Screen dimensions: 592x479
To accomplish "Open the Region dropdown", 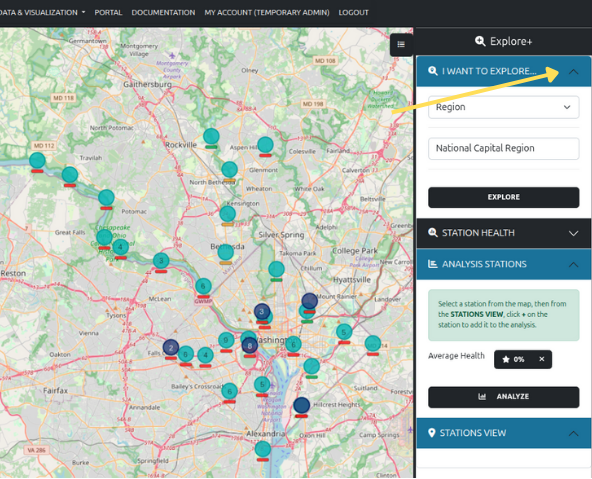I will coord(504,107).
